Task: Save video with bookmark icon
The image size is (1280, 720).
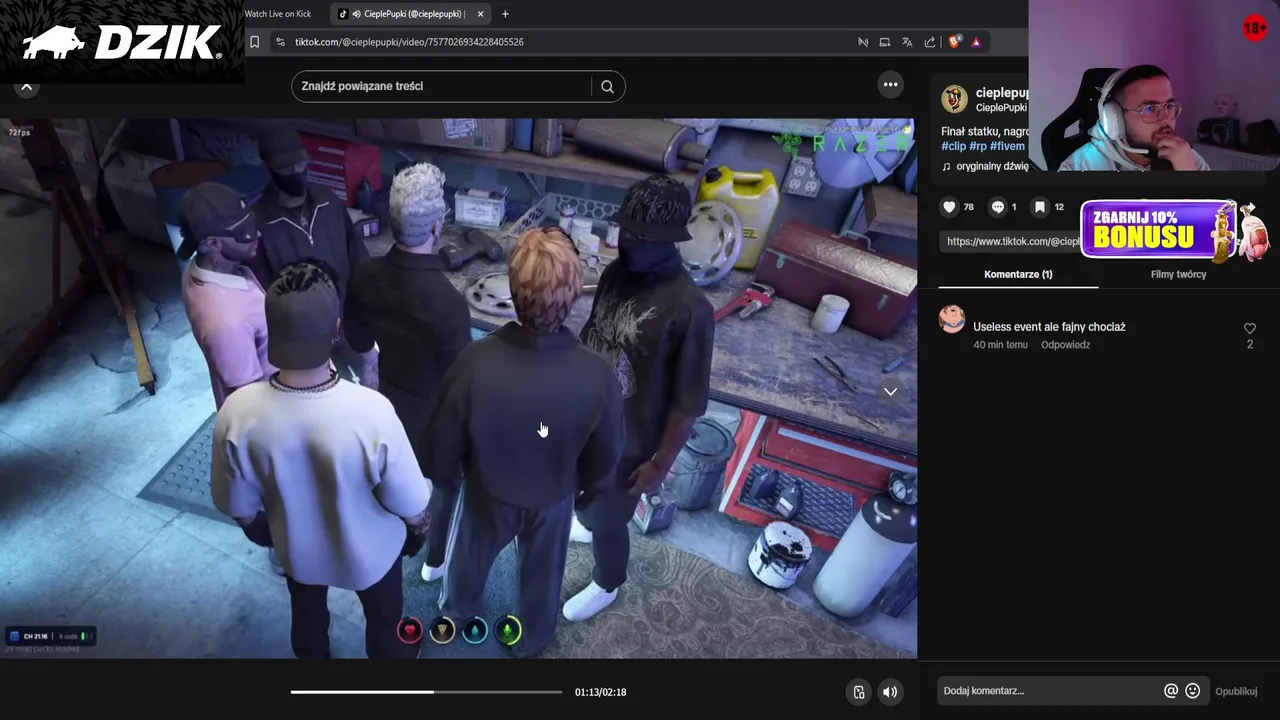Action: (x=1040, y=207)
